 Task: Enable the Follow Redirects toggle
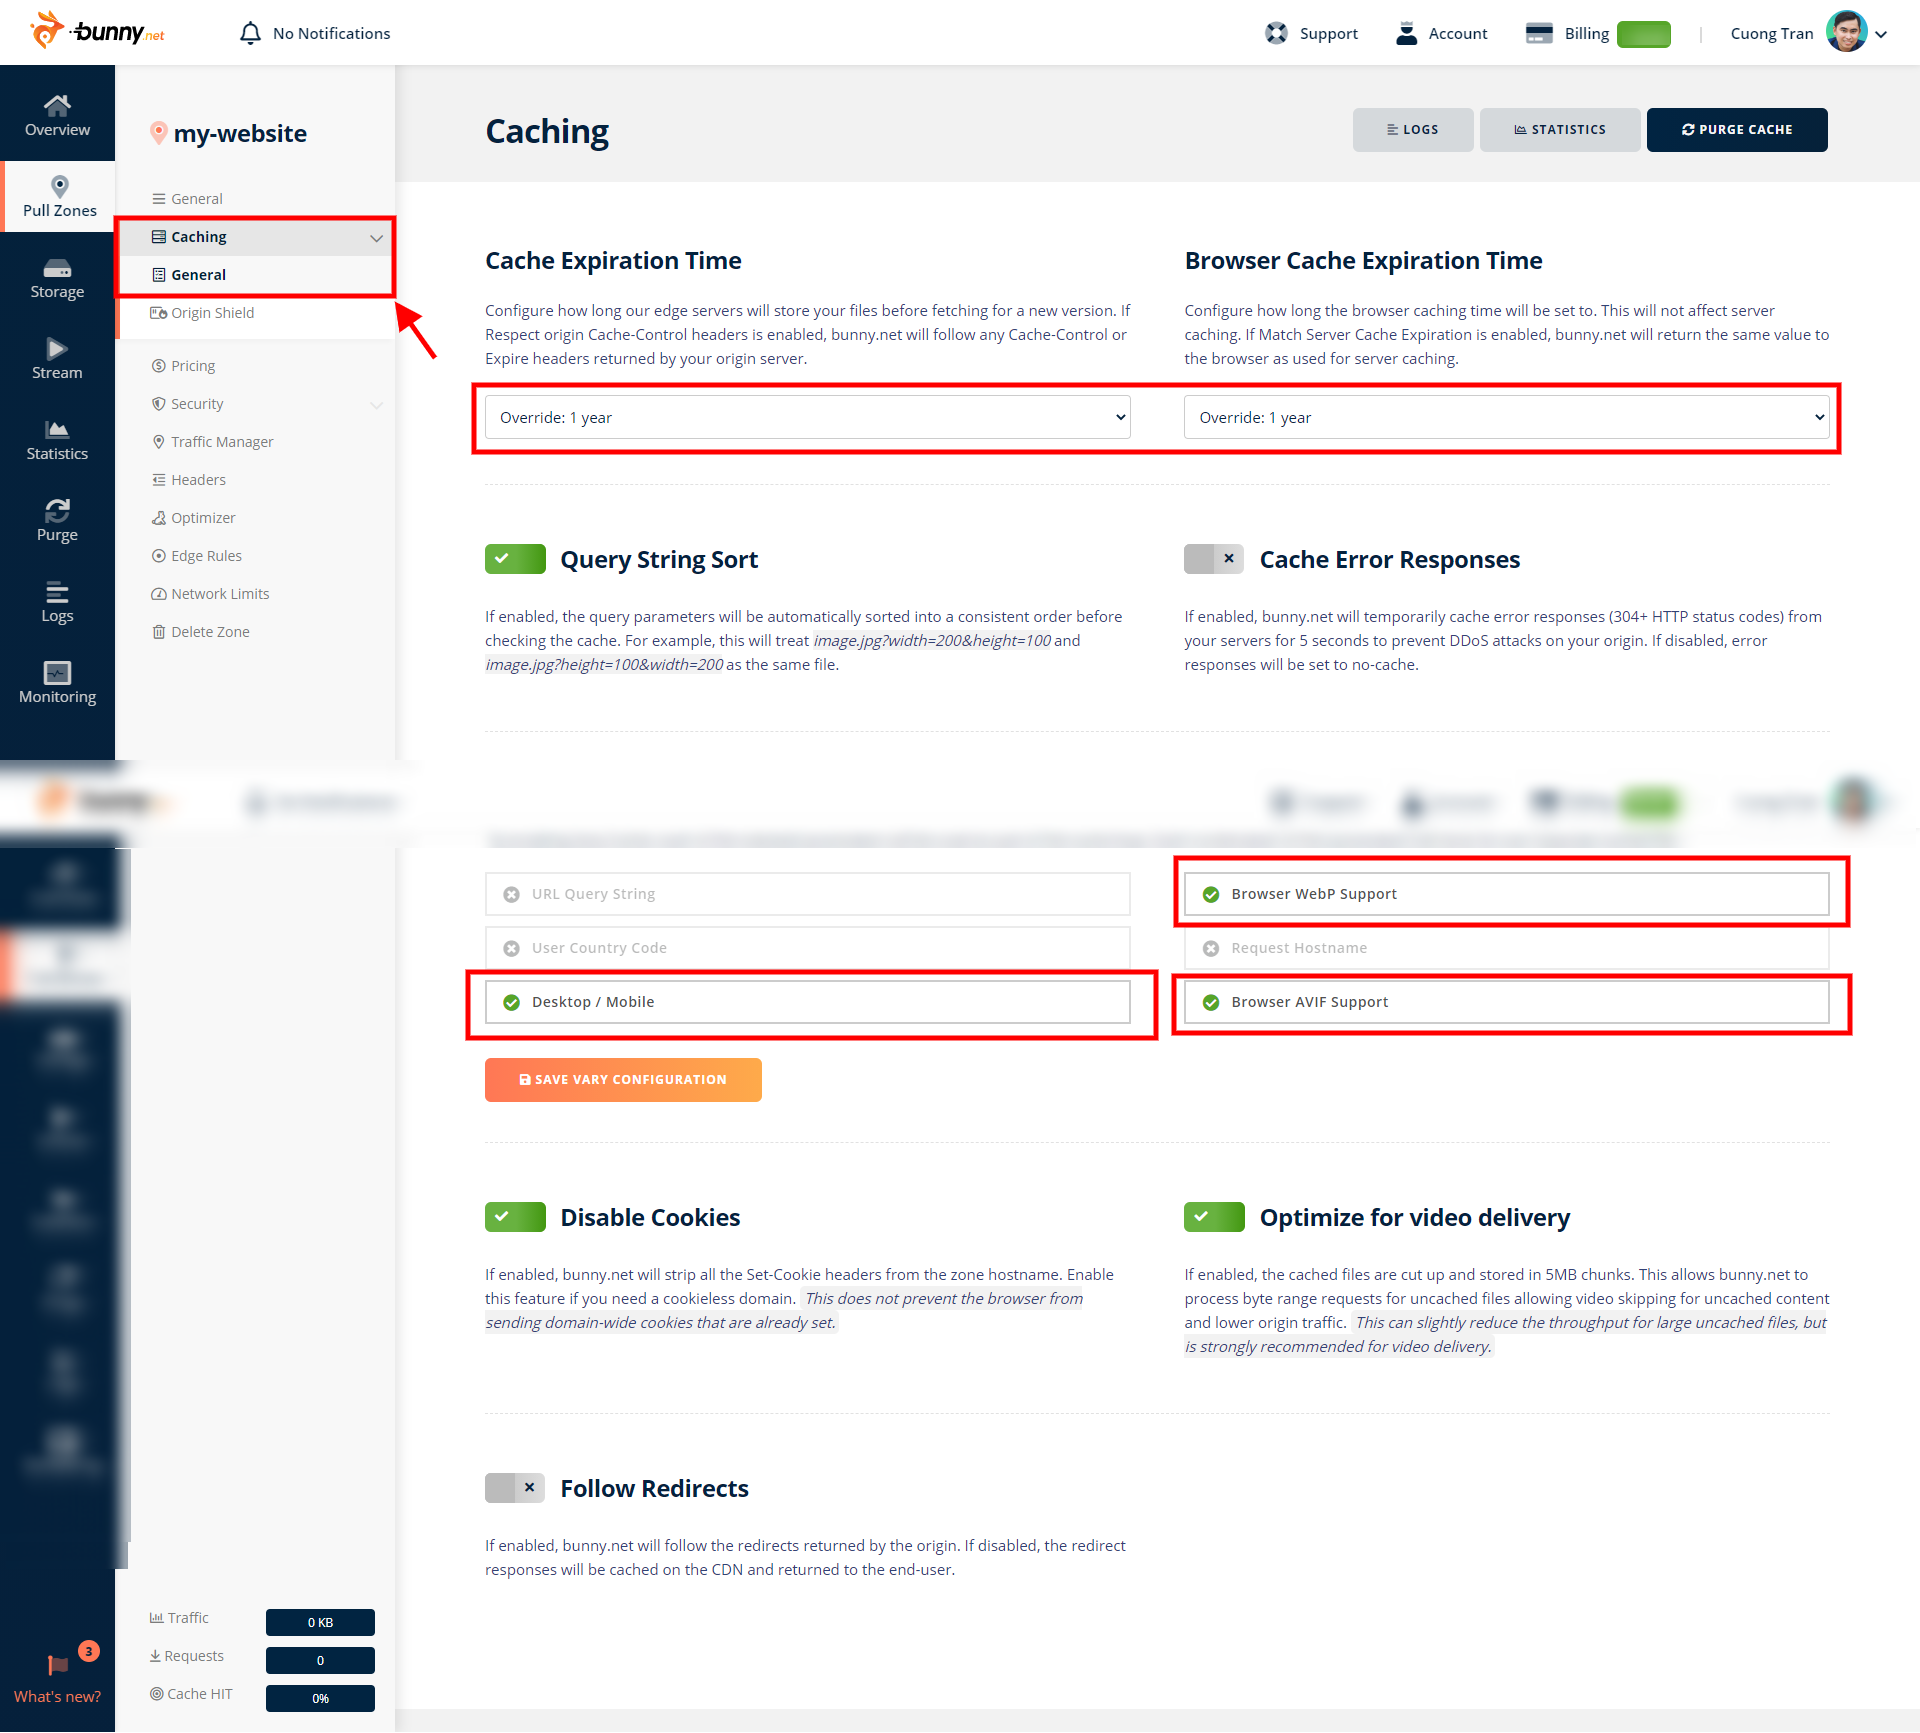tap(515, 1488)
